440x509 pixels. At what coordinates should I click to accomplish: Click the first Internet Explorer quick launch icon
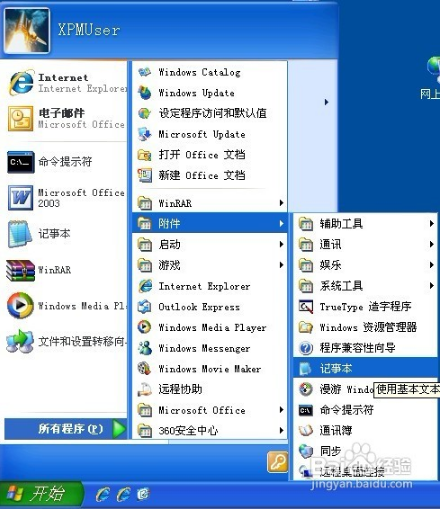(102, 494)
